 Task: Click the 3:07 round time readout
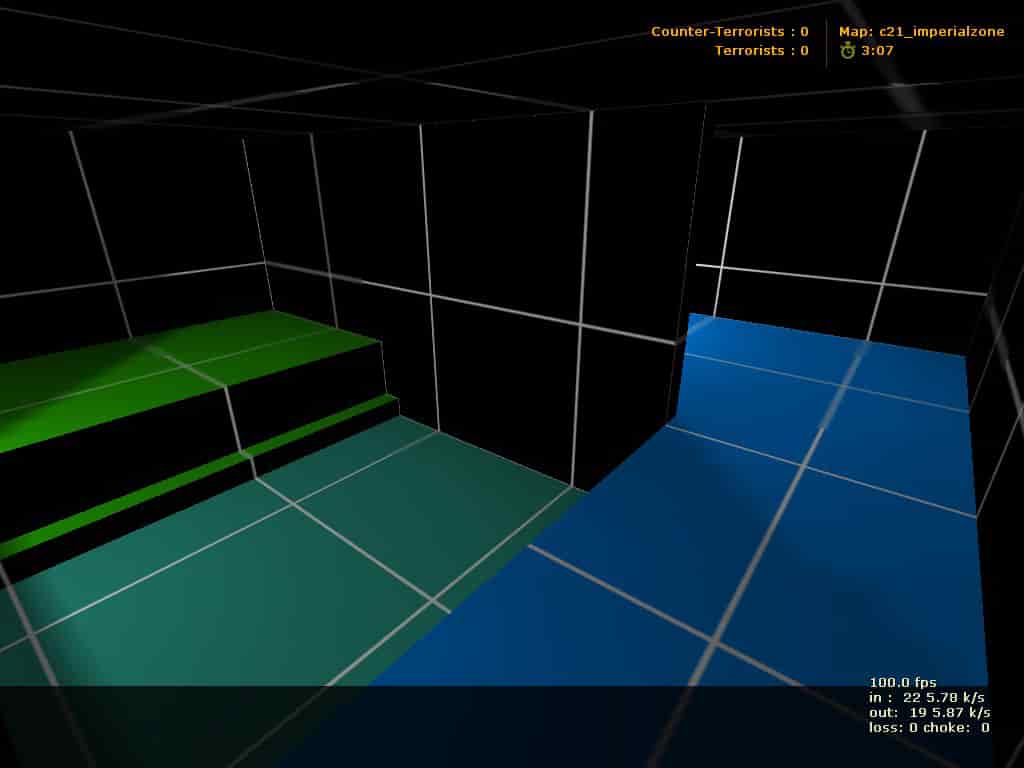pyautogui.click(x=877, y=50)
